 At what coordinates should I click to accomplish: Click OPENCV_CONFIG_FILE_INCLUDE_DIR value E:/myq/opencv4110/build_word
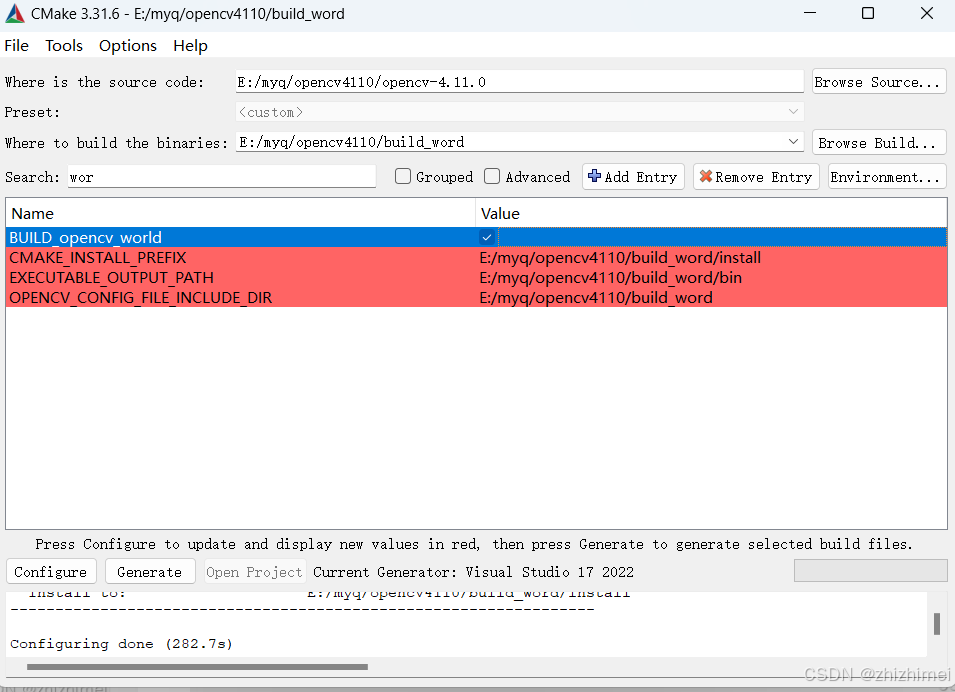click(x=596, y=298)
